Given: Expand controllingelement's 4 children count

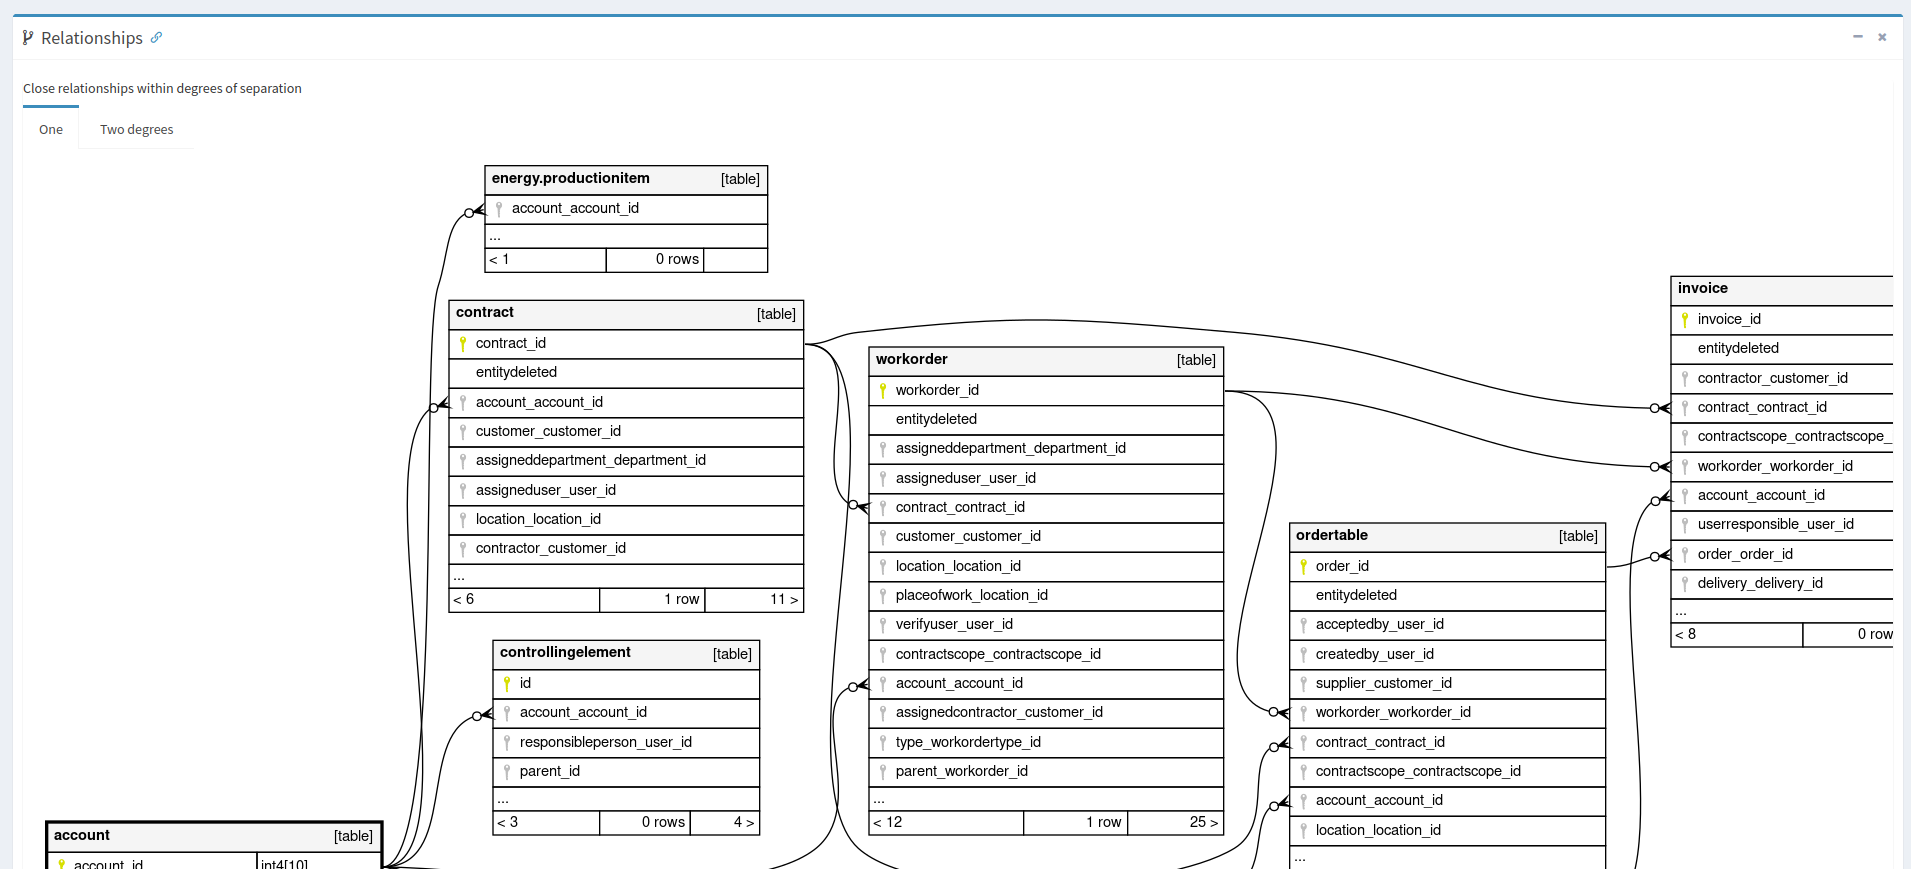Looking at the screenshot, I should coord(743,823).
